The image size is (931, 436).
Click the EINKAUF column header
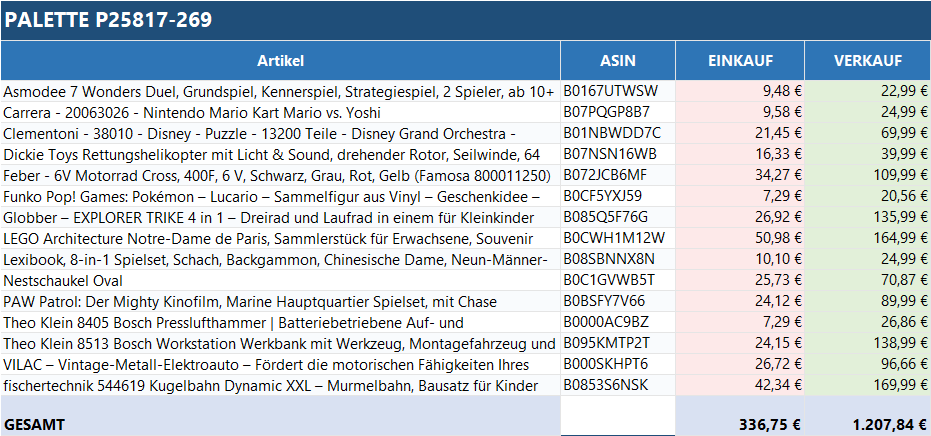click(x=740, y=60)
